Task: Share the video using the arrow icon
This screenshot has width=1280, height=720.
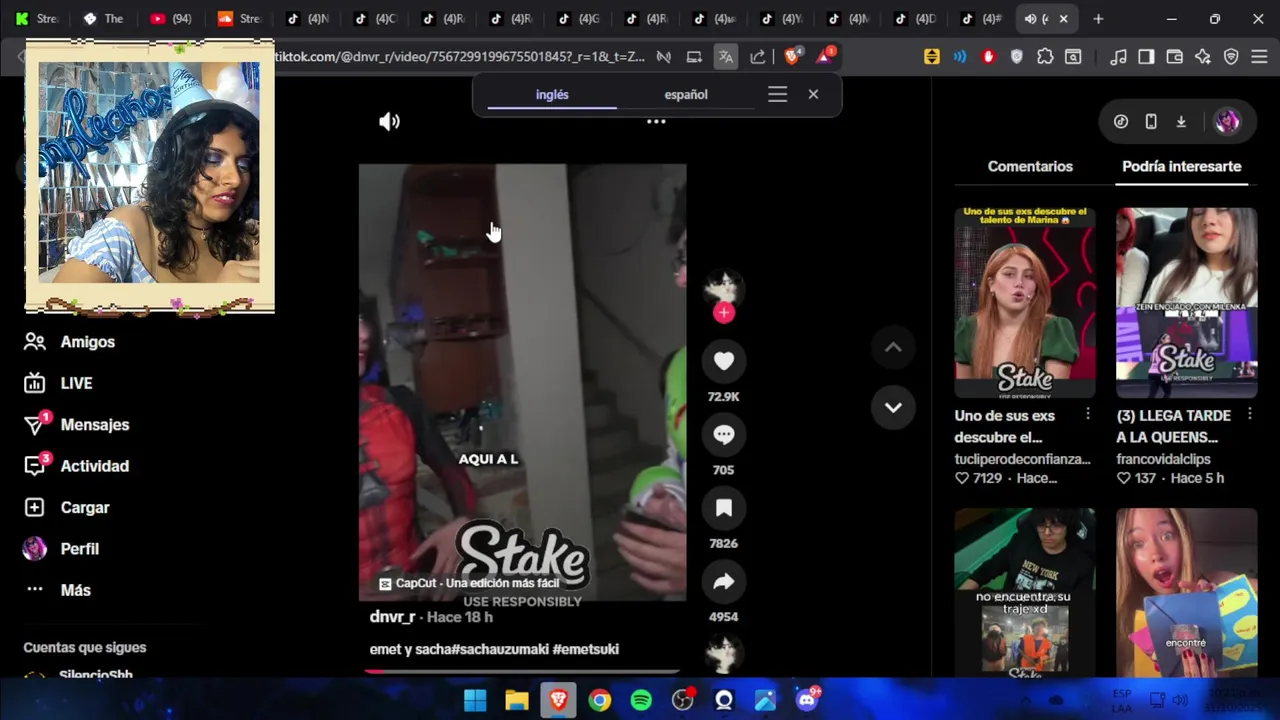Action: click(x=723, y=581)
